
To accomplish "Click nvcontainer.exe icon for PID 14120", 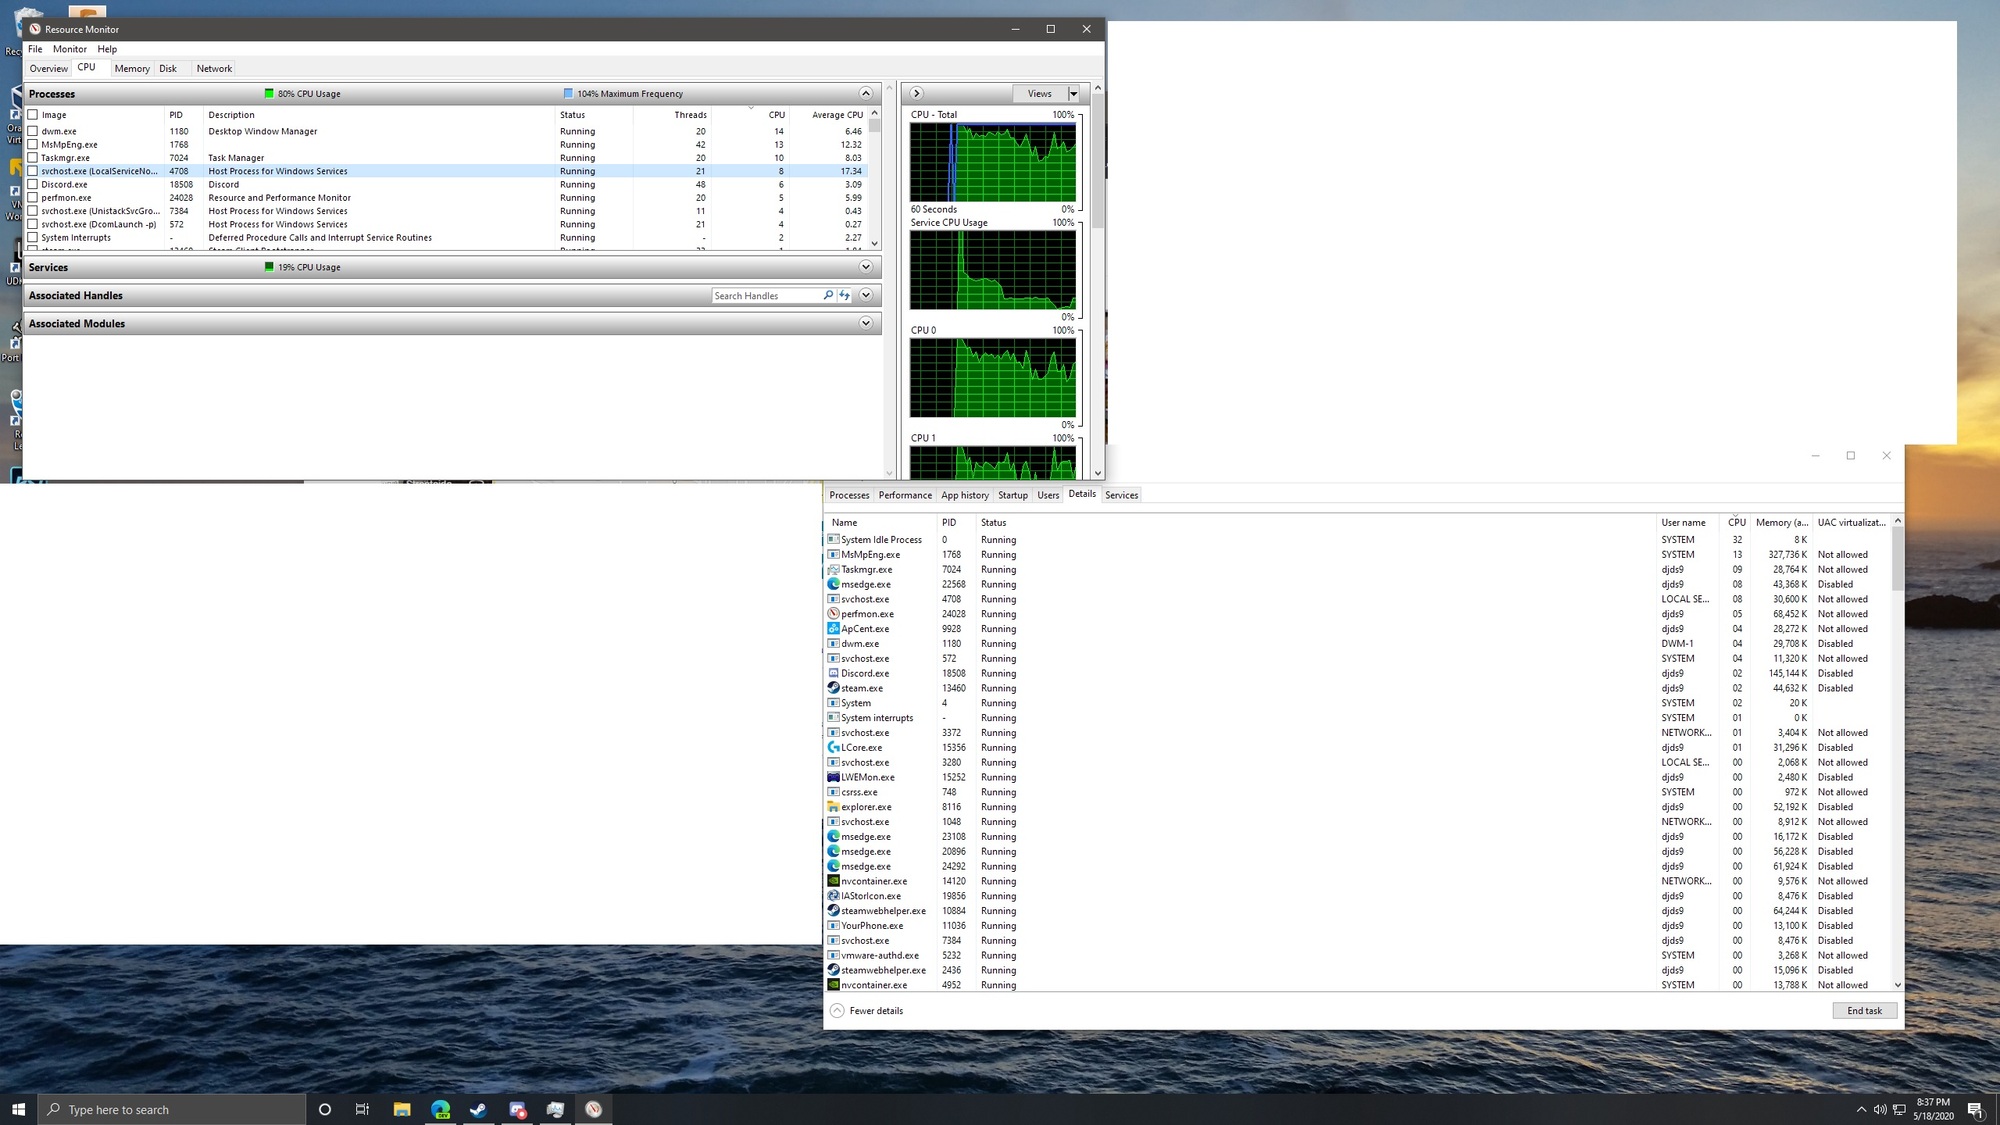I will [x=833, y=881].
